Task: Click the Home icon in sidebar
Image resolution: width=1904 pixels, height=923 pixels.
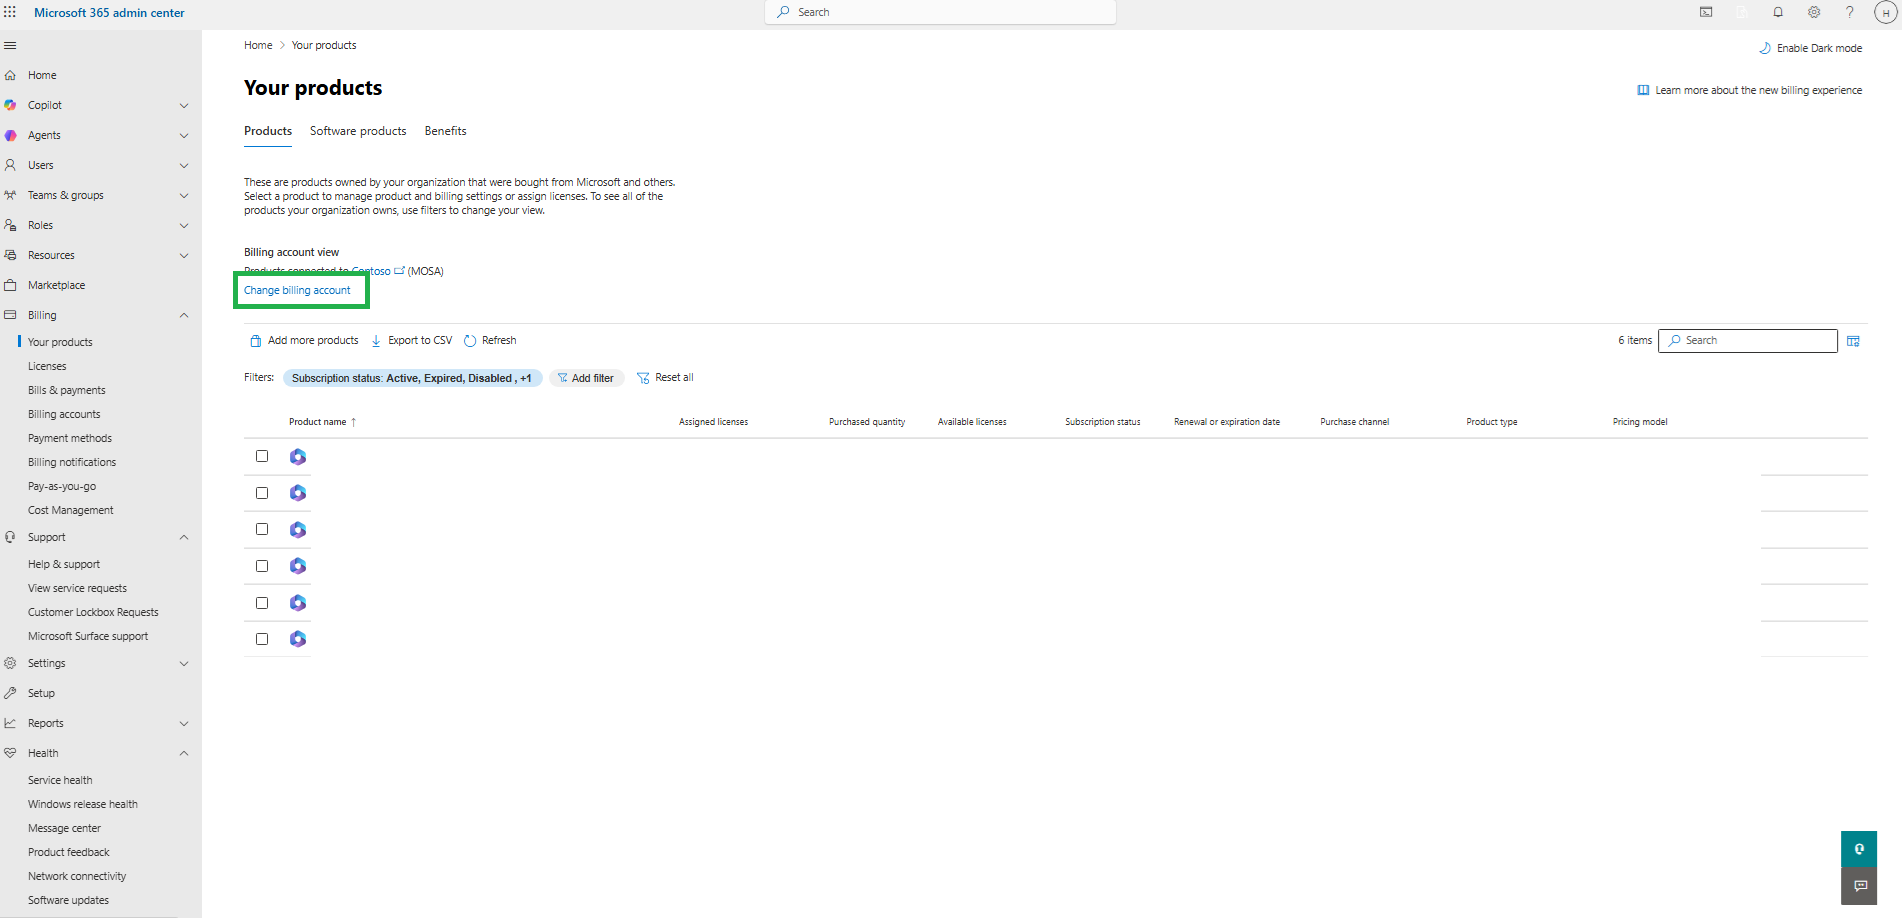Action: click(10, 76)
